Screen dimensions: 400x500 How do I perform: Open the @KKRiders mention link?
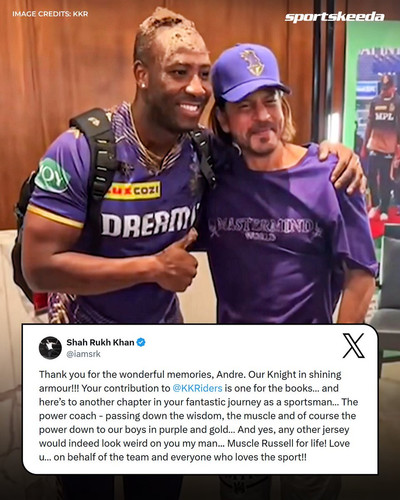click(x=198, y=388)
